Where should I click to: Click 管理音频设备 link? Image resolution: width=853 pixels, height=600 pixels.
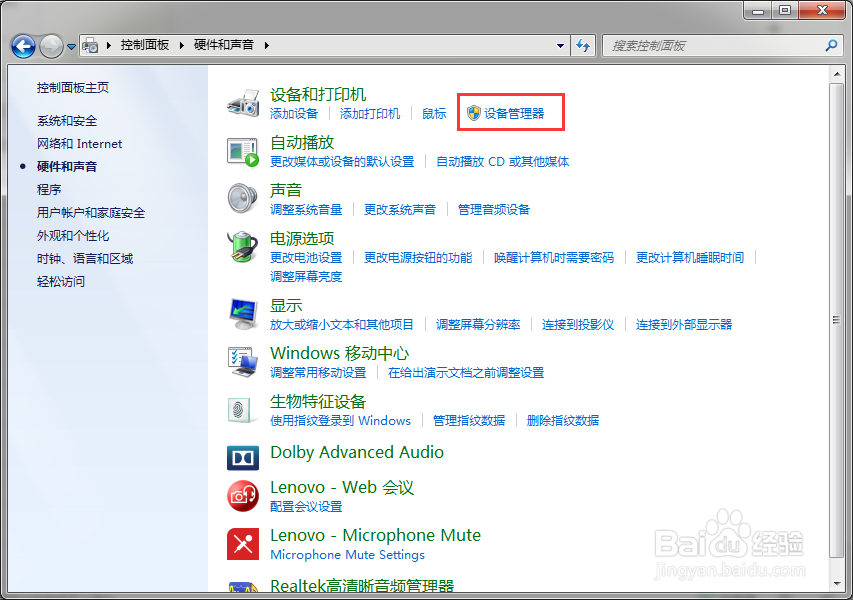pyautogui.click(x=494, y=209)
